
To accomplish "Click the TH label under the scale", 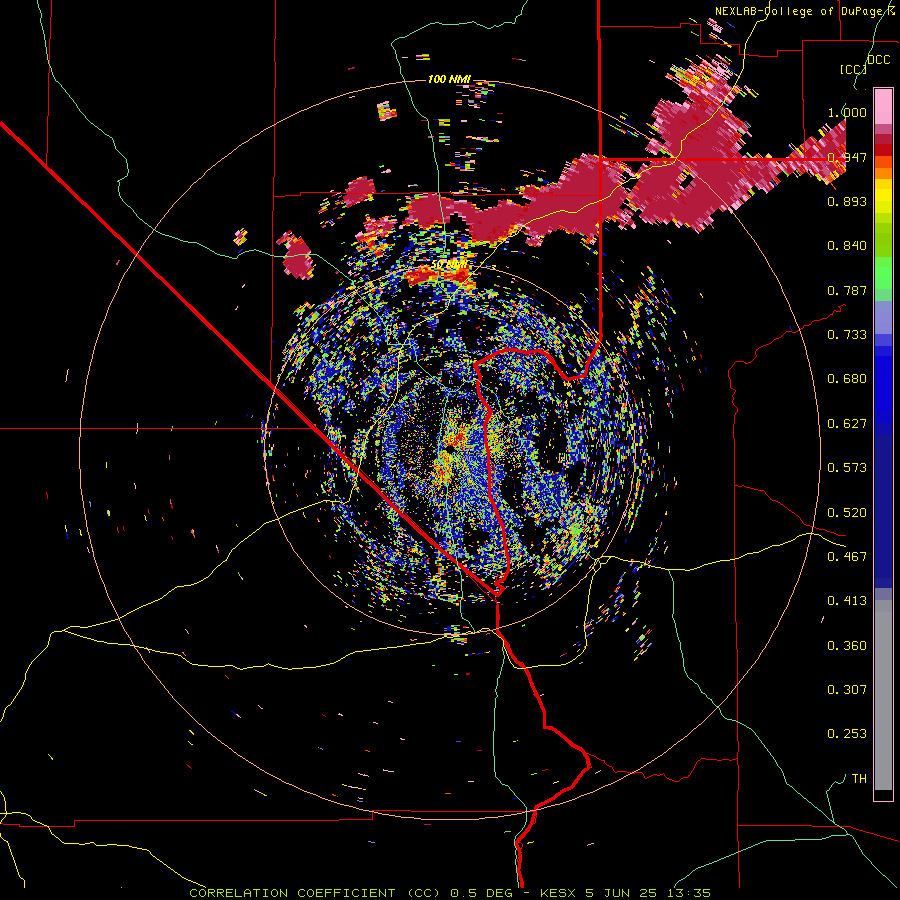I will point(859,779).
